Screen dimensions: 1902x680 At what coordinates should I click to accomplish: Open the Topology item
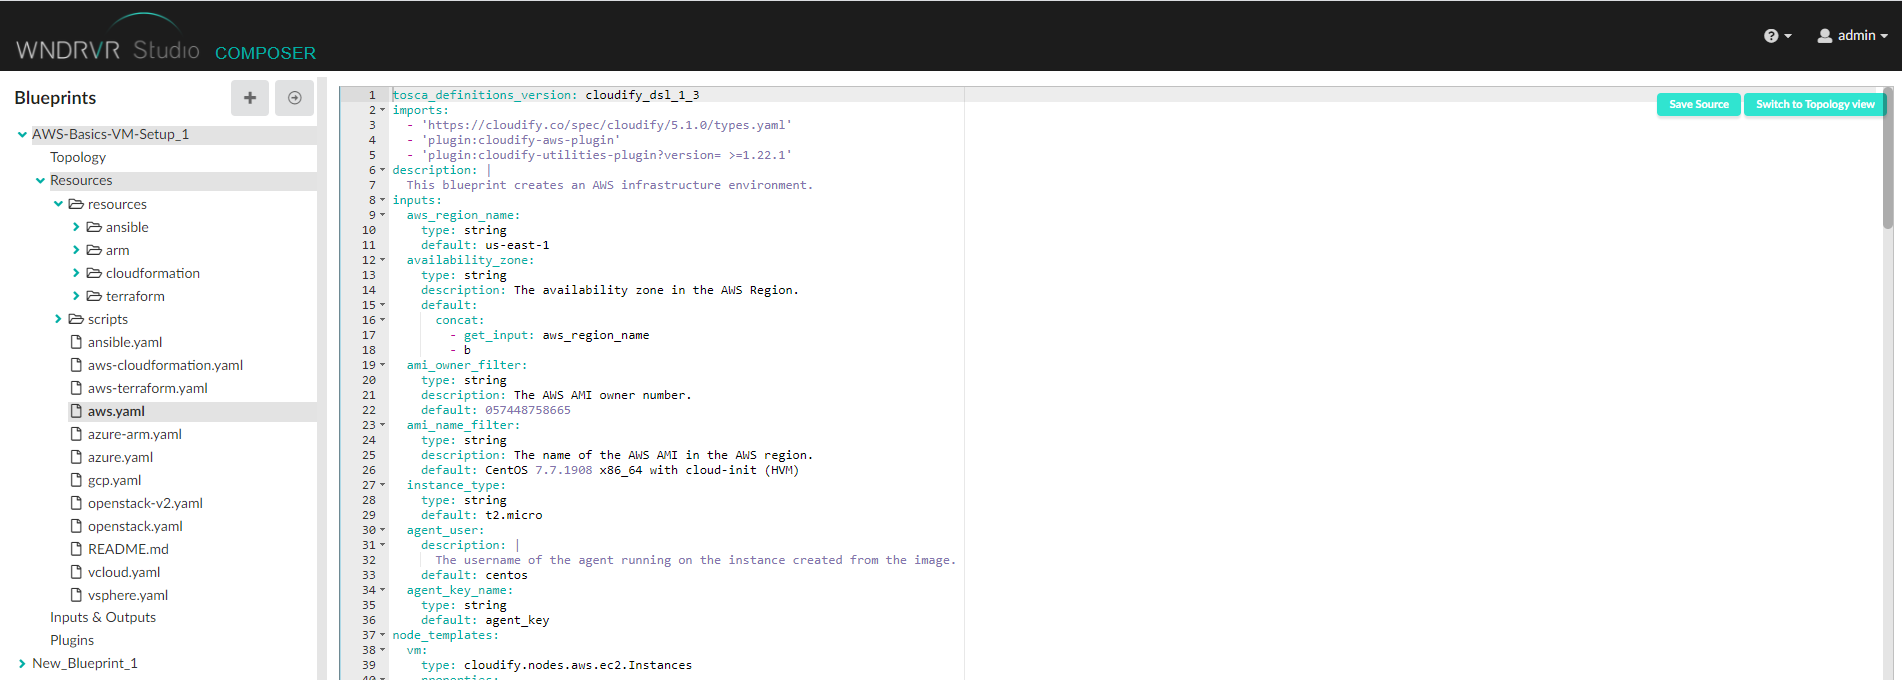pyautogui.click(x=78, y=157)
